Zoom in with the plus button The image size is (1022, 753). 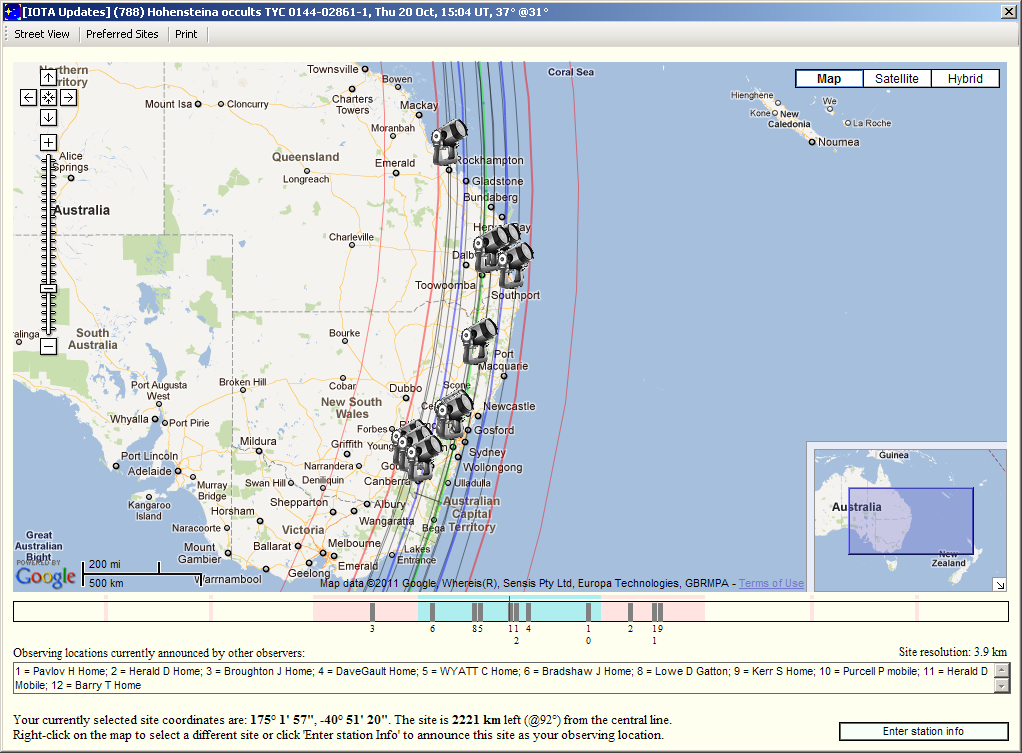point(48,143)
